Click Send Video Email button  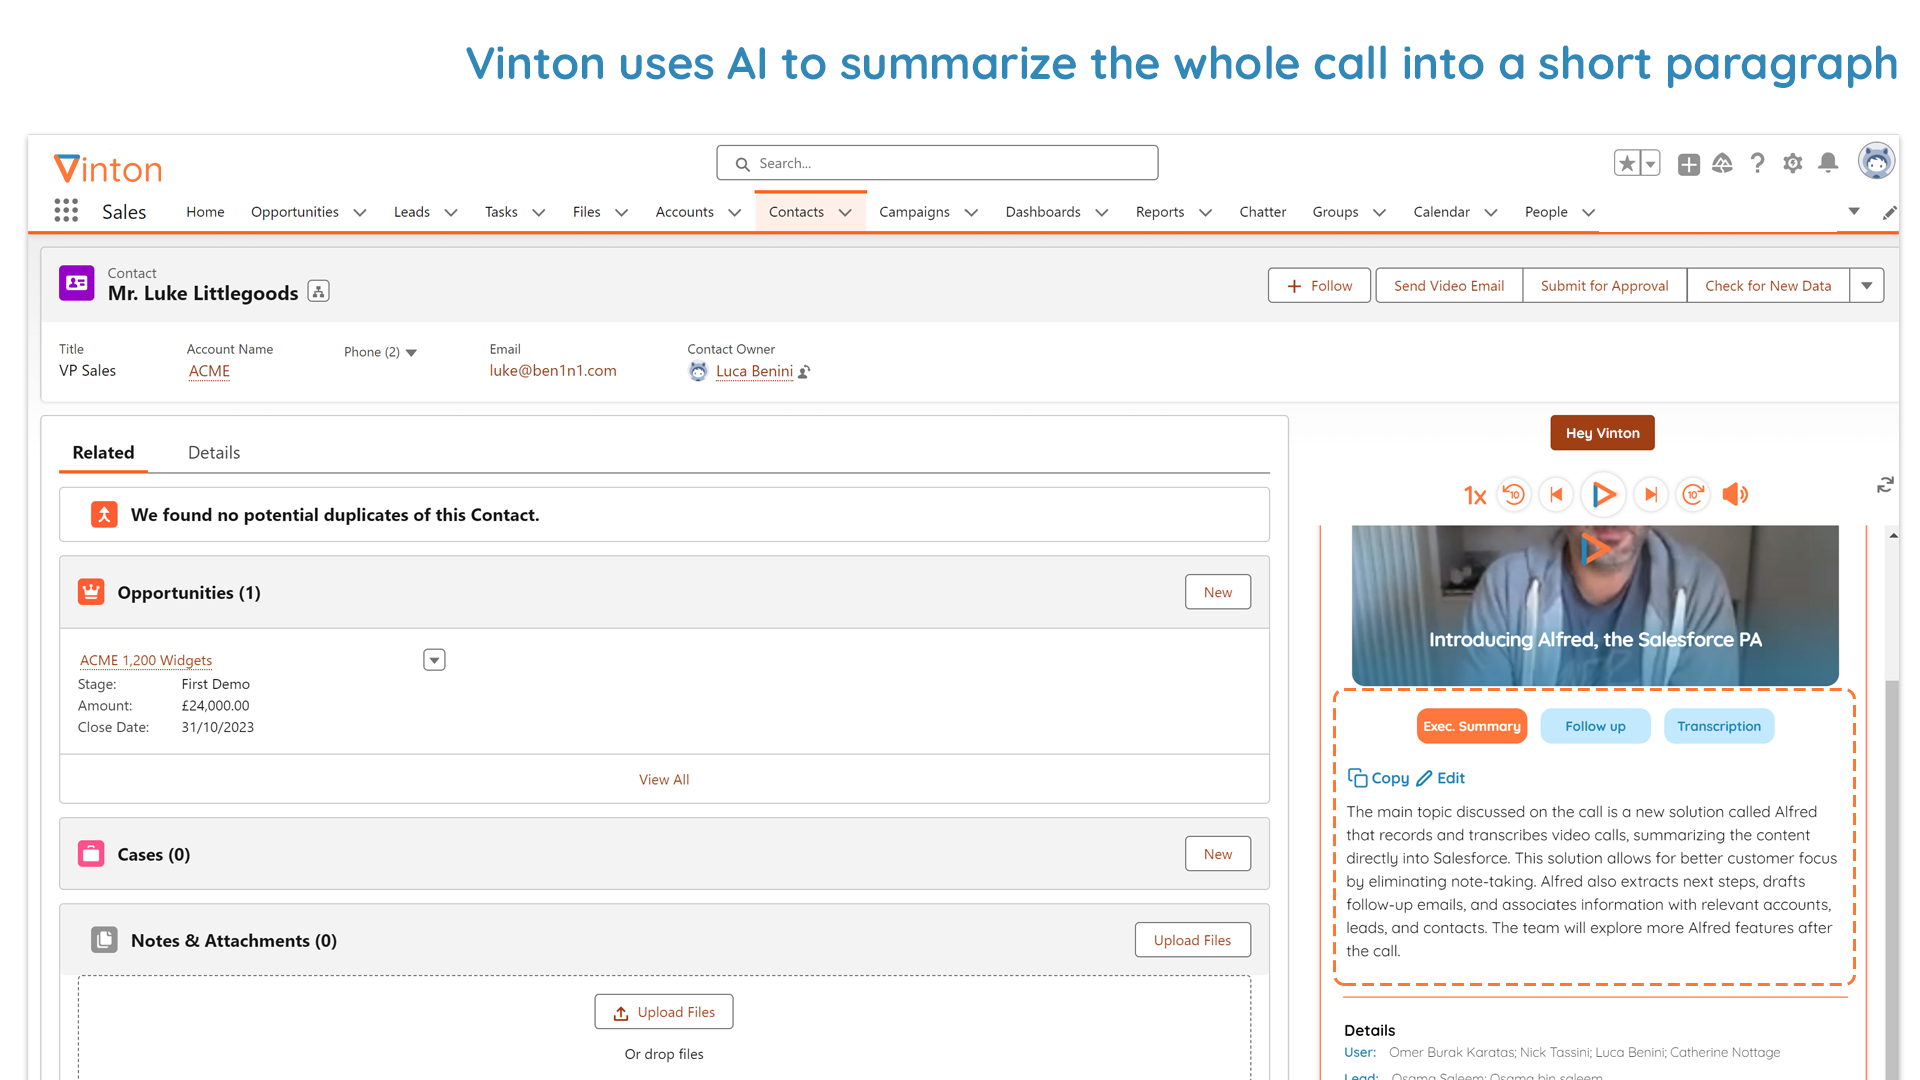pyautogui.click(x=1449, y=286)
